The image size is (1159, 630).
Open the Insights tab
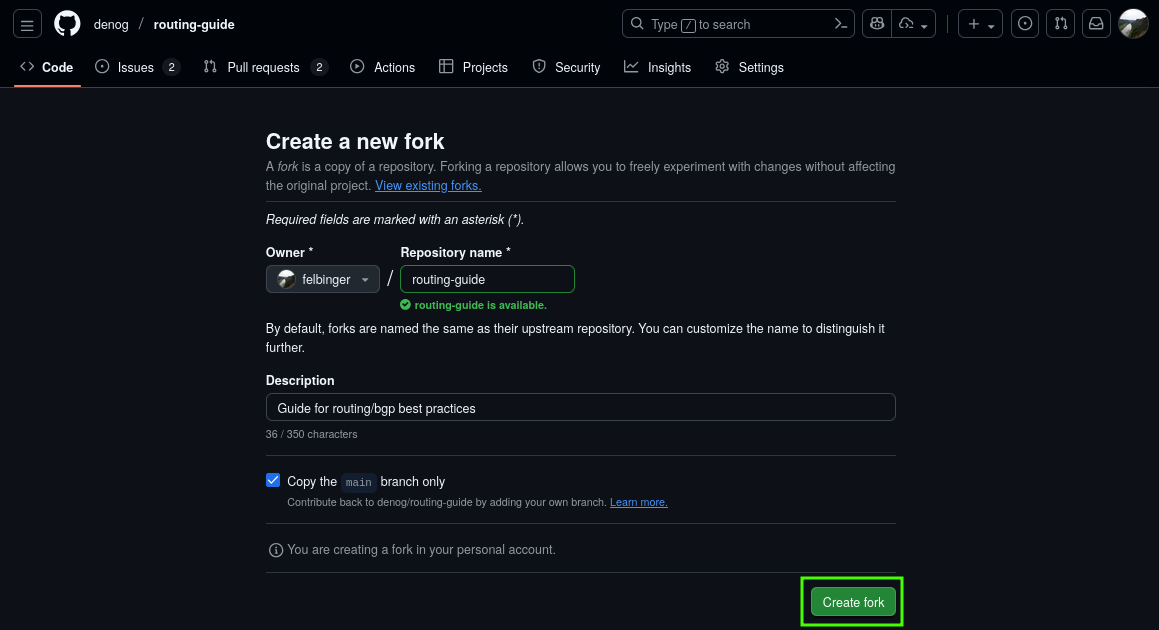click(657, 67)
